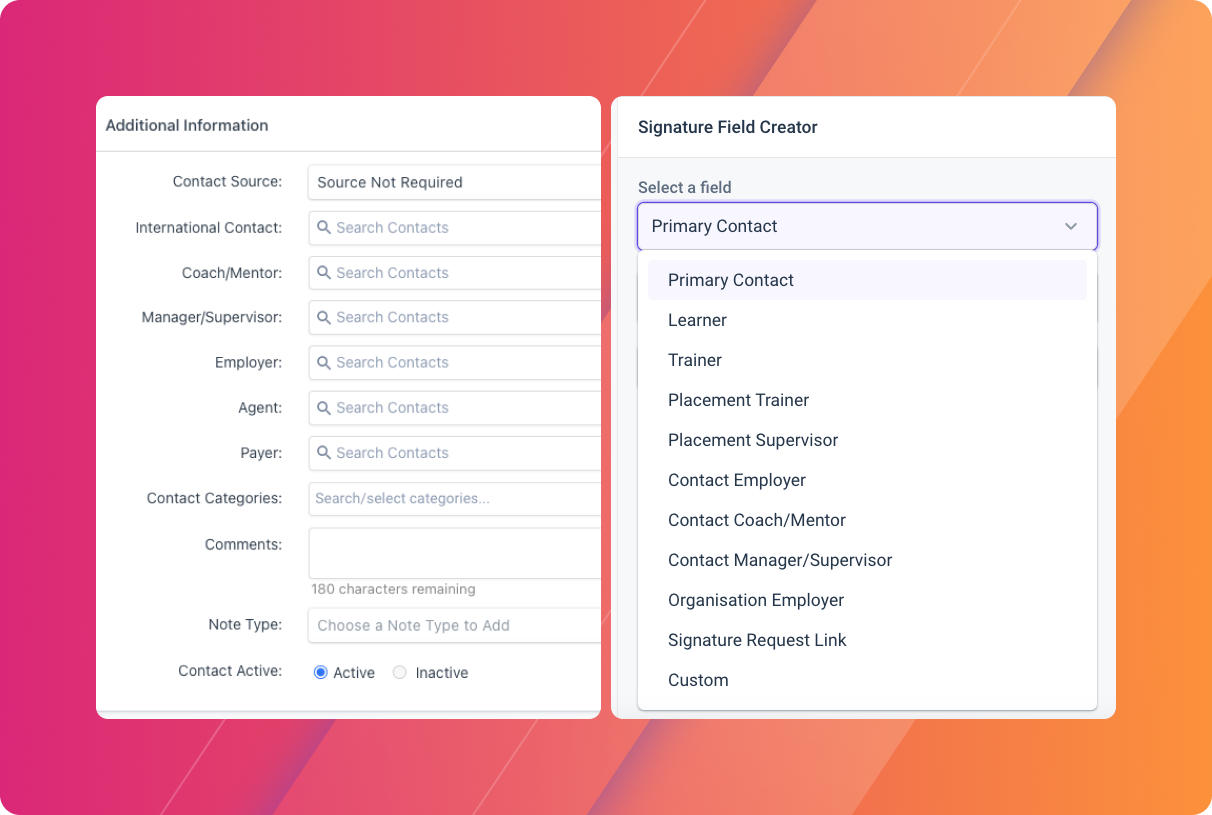Viewport: 1212px width, 815px height.
Task: Select the search icon beside Manager/Supervisor
Action: 324,317
